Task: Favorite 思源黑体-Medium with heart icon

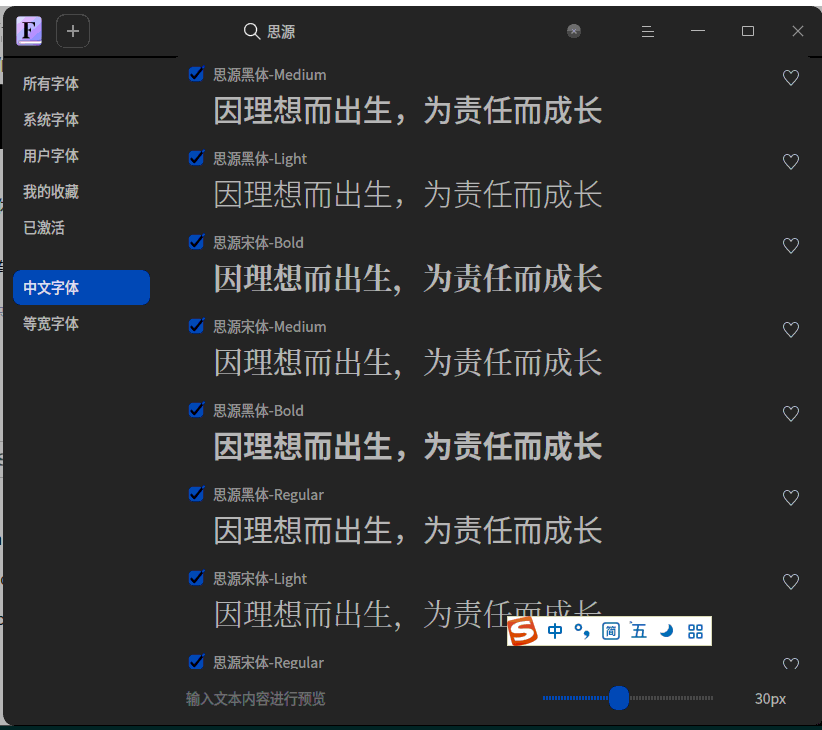Action: 791,78
